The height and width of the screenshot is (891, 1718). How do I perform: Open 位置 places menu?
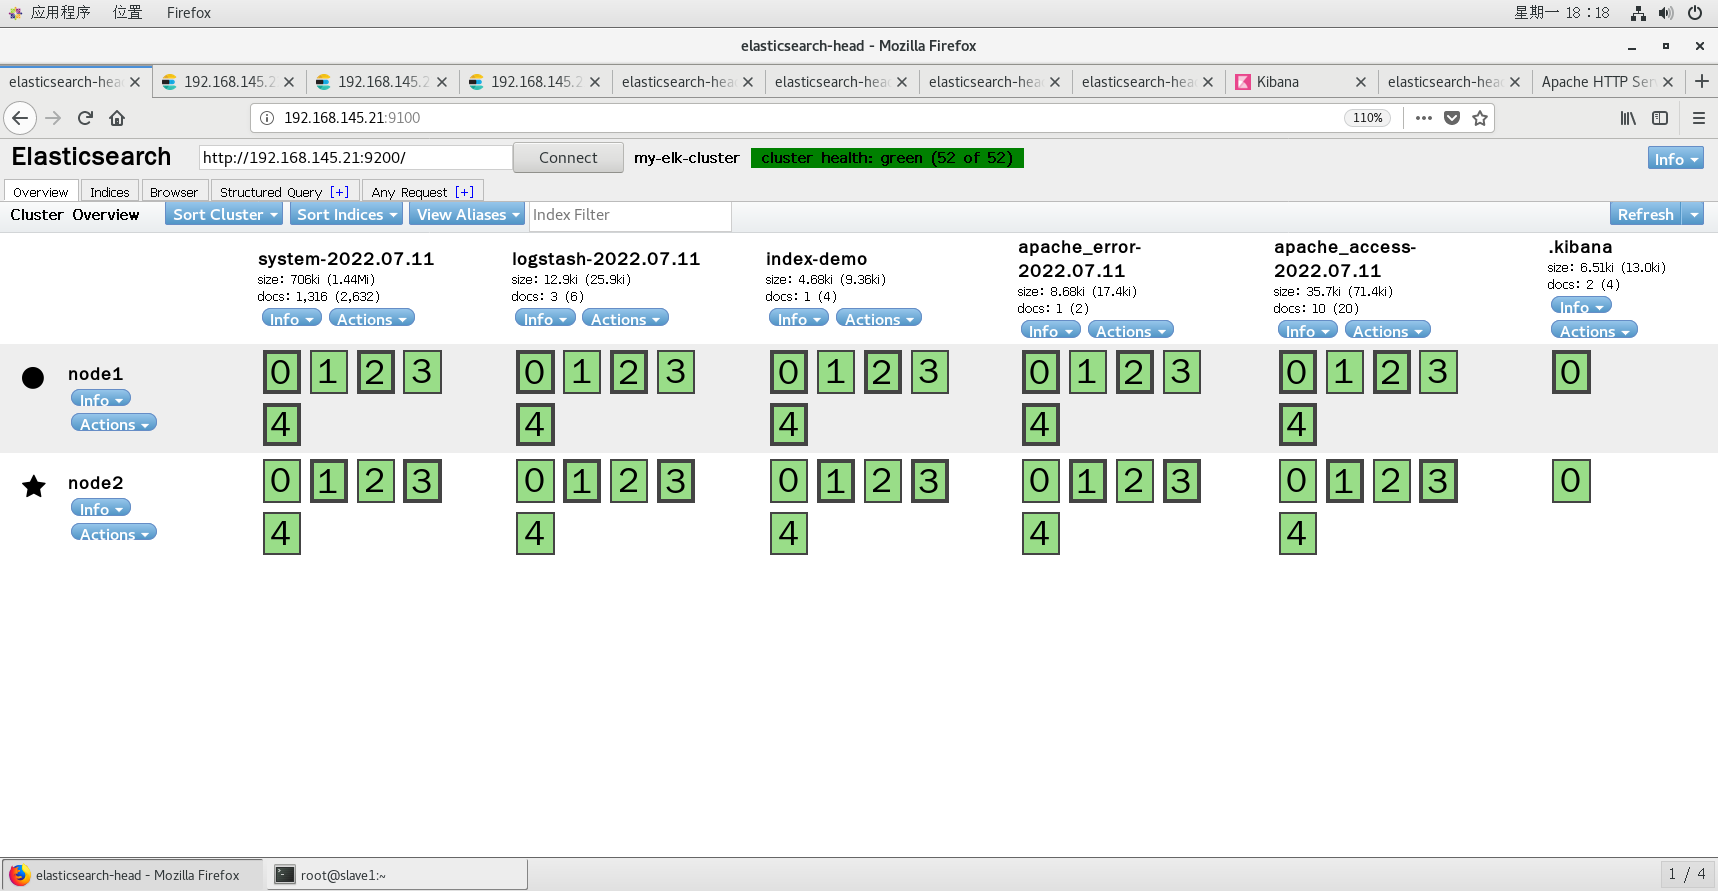pyautogui.click(x=127, y=13)
